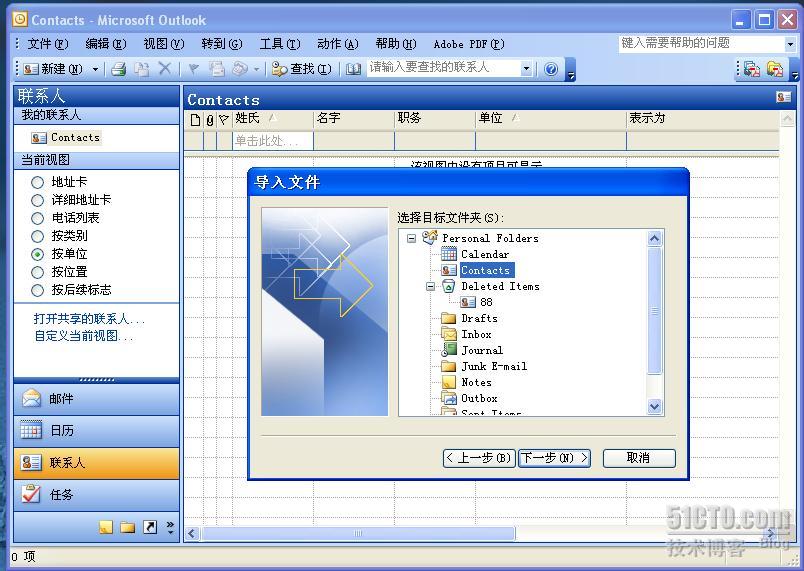Click the Move to Folder toolbar icon
The width and height of the screenshot is (804, 571).
142,69
